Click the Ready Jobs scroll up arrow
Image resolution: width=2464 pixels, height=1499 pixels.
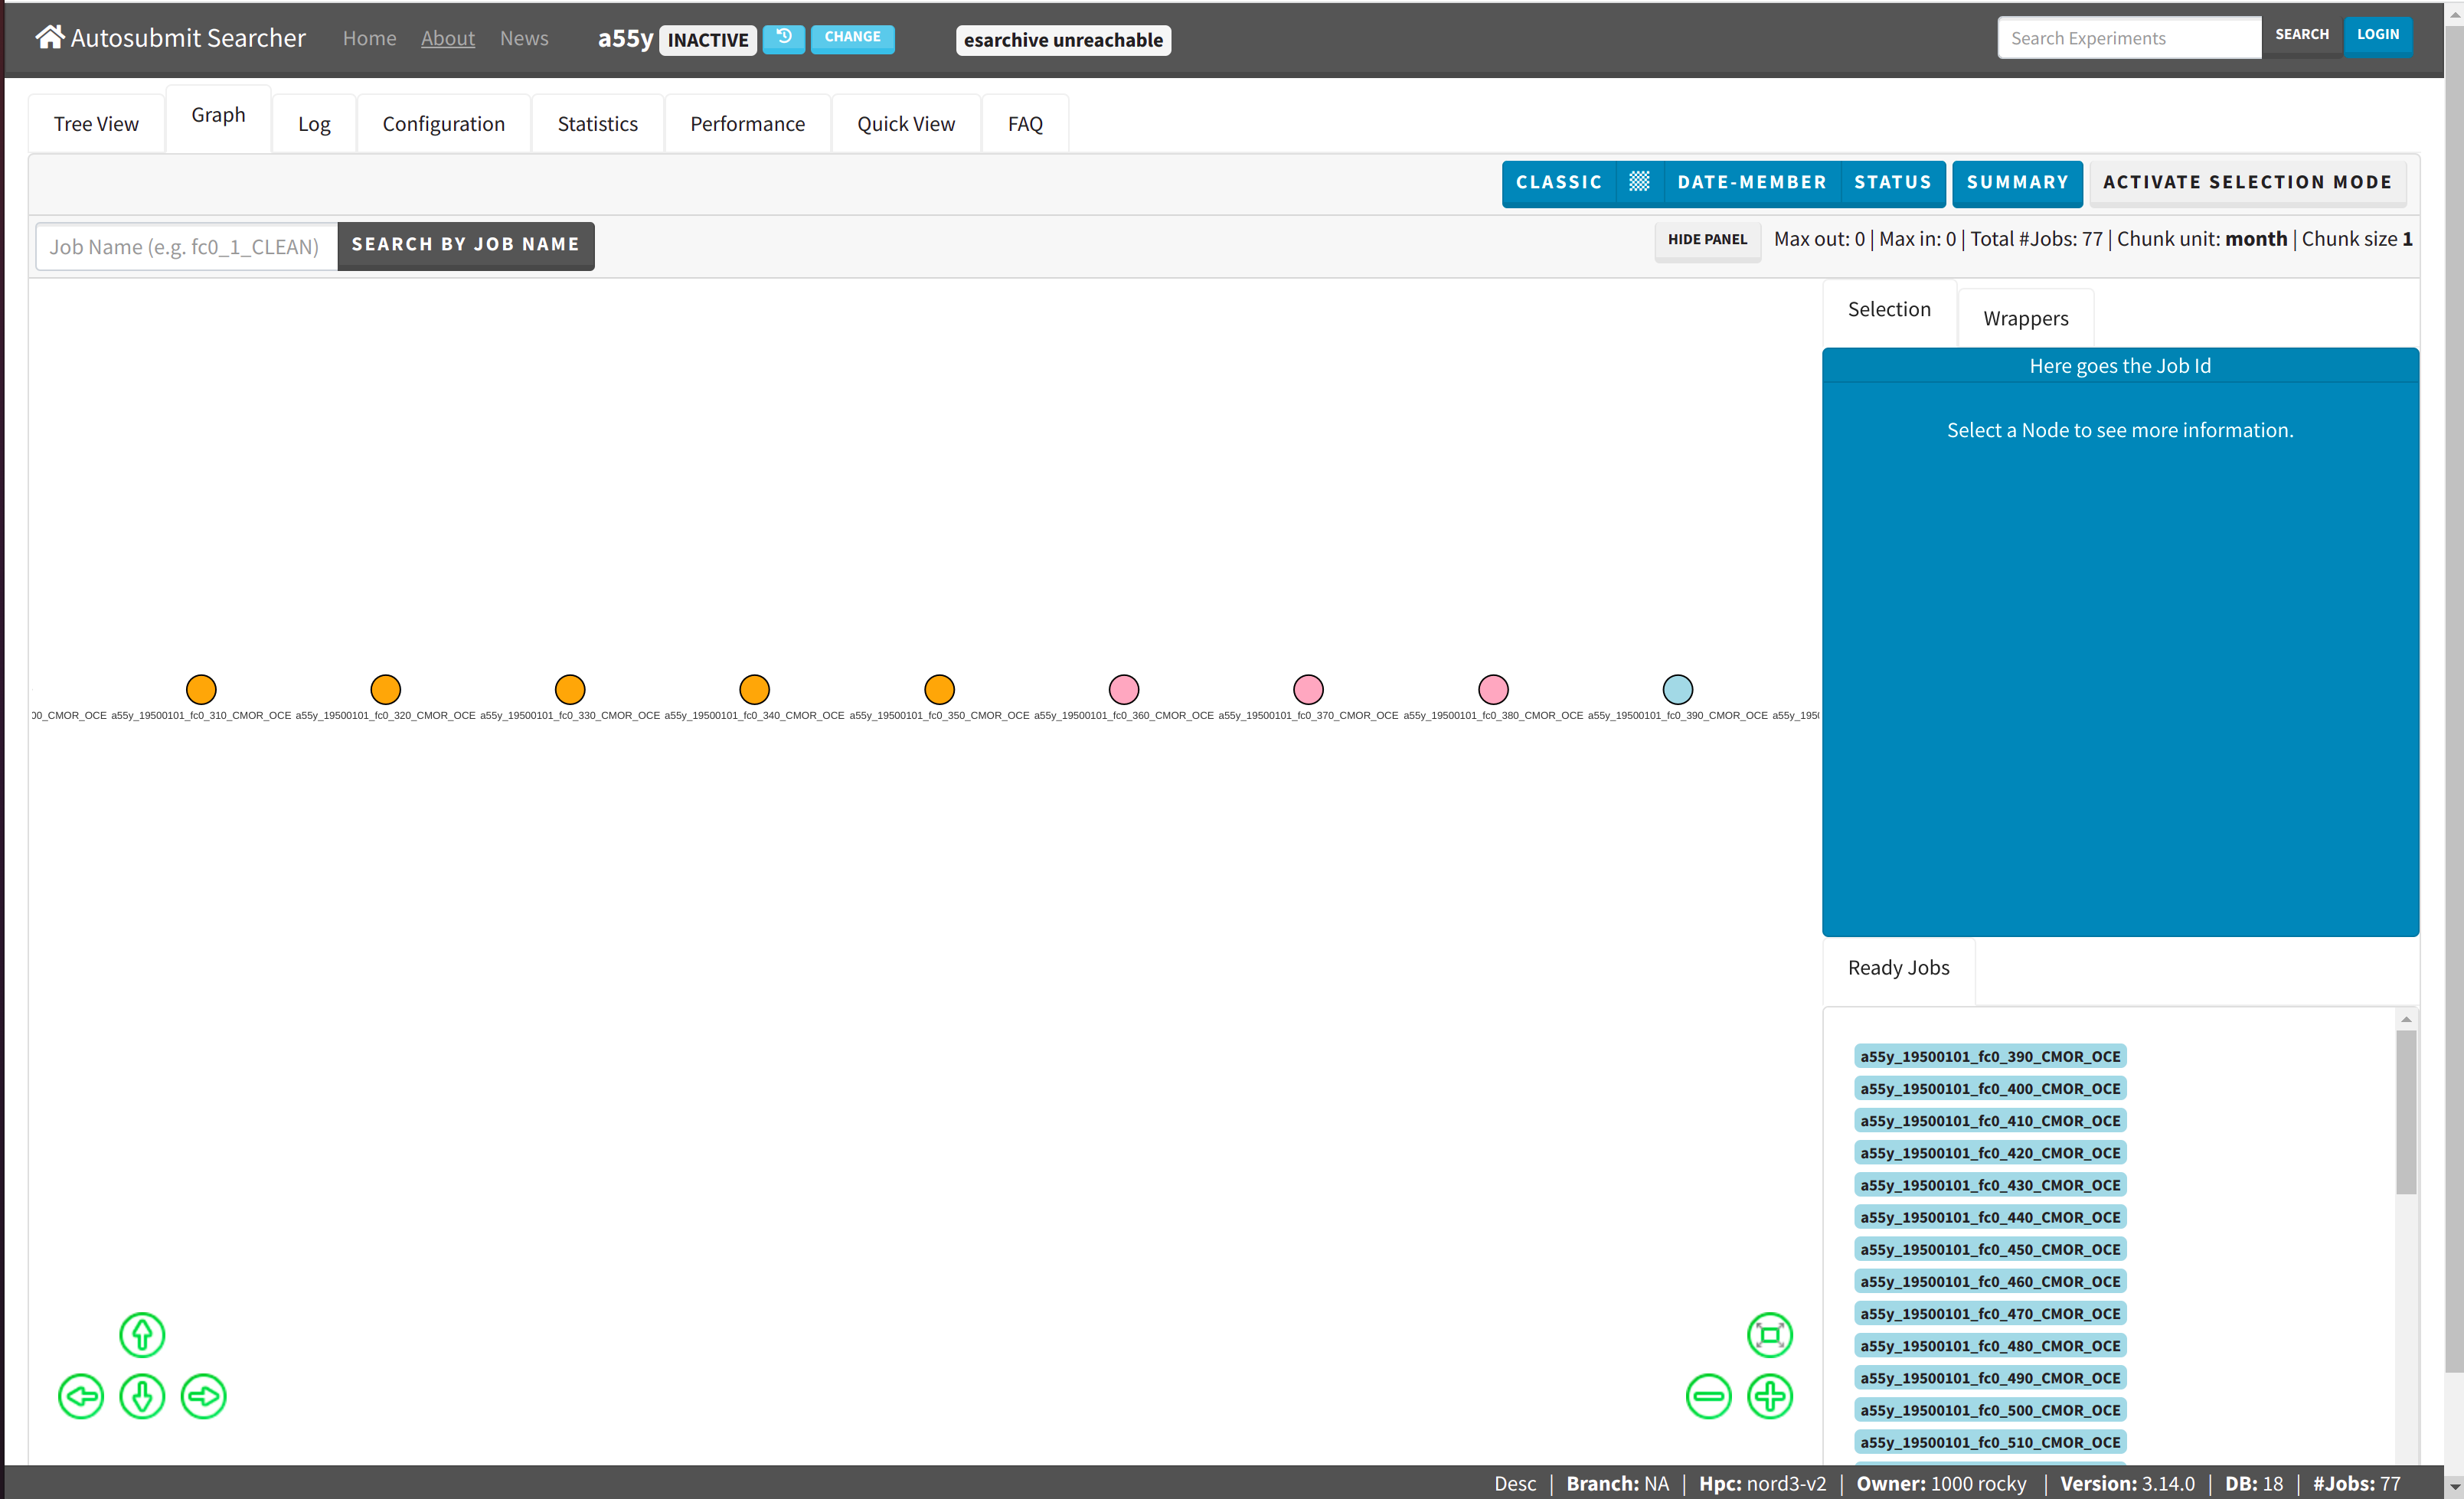(x=2406, y=1019)
